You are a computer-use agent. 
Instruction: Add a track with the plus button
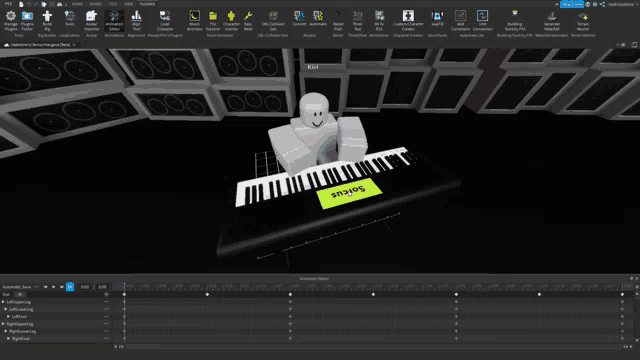[x=107, y=294]
